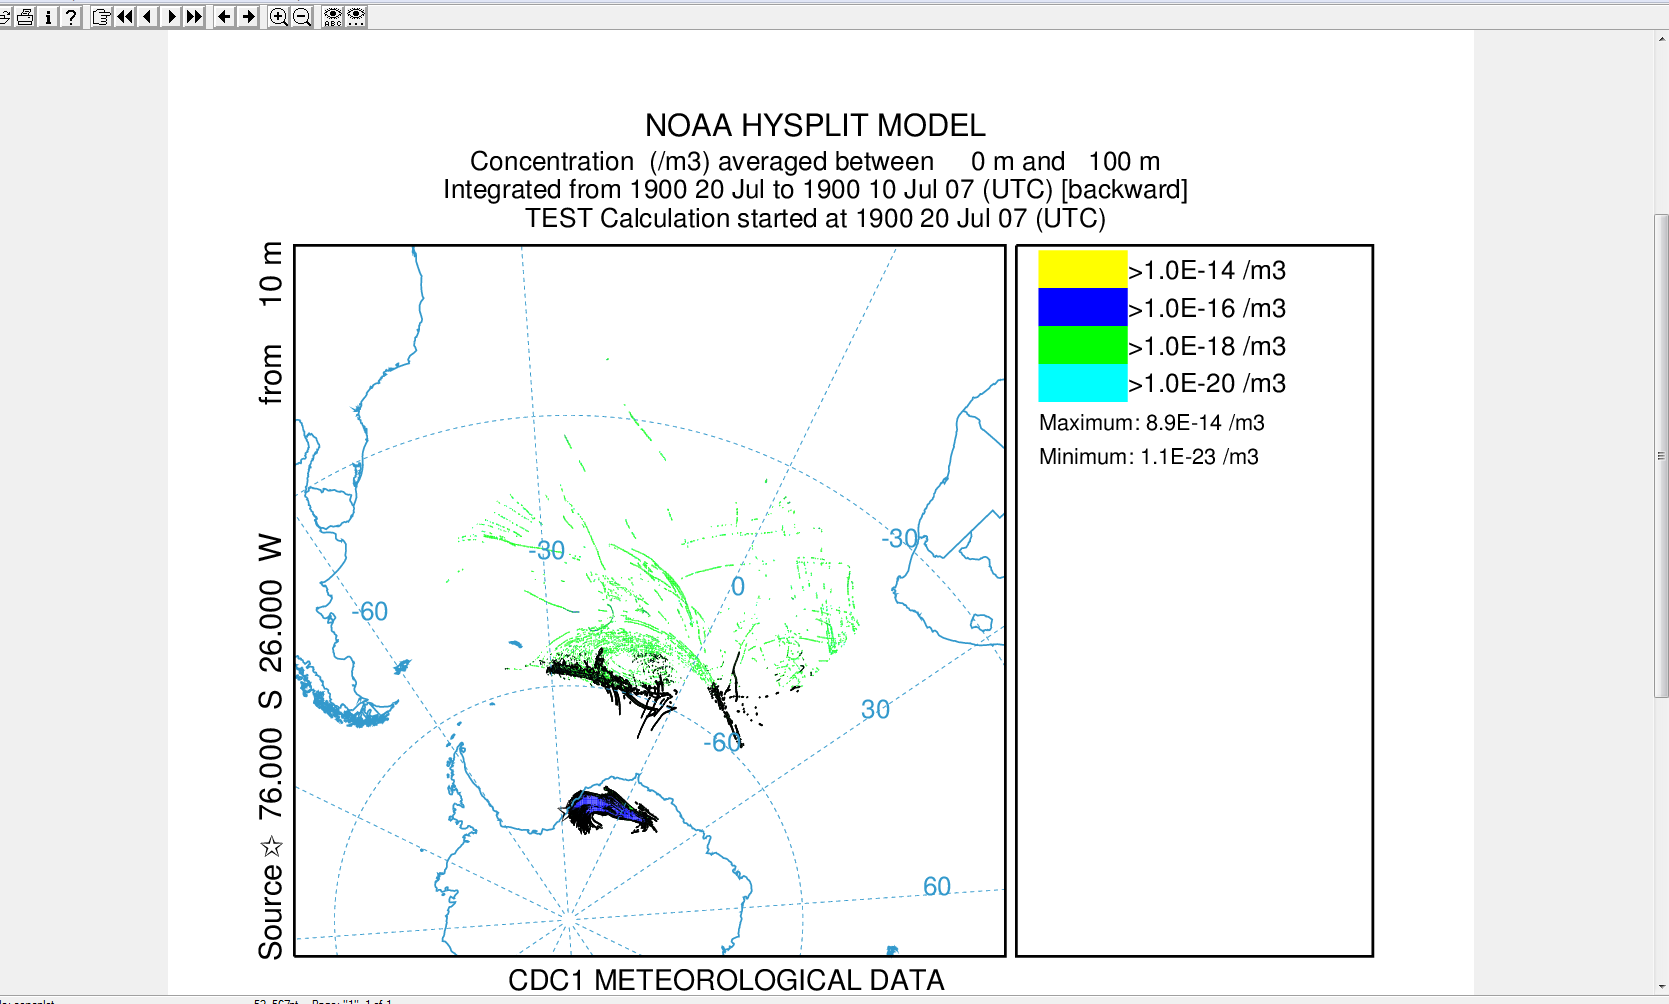
Task: Zoom in with the magnifier plus icon
Action: coord(279,16)
